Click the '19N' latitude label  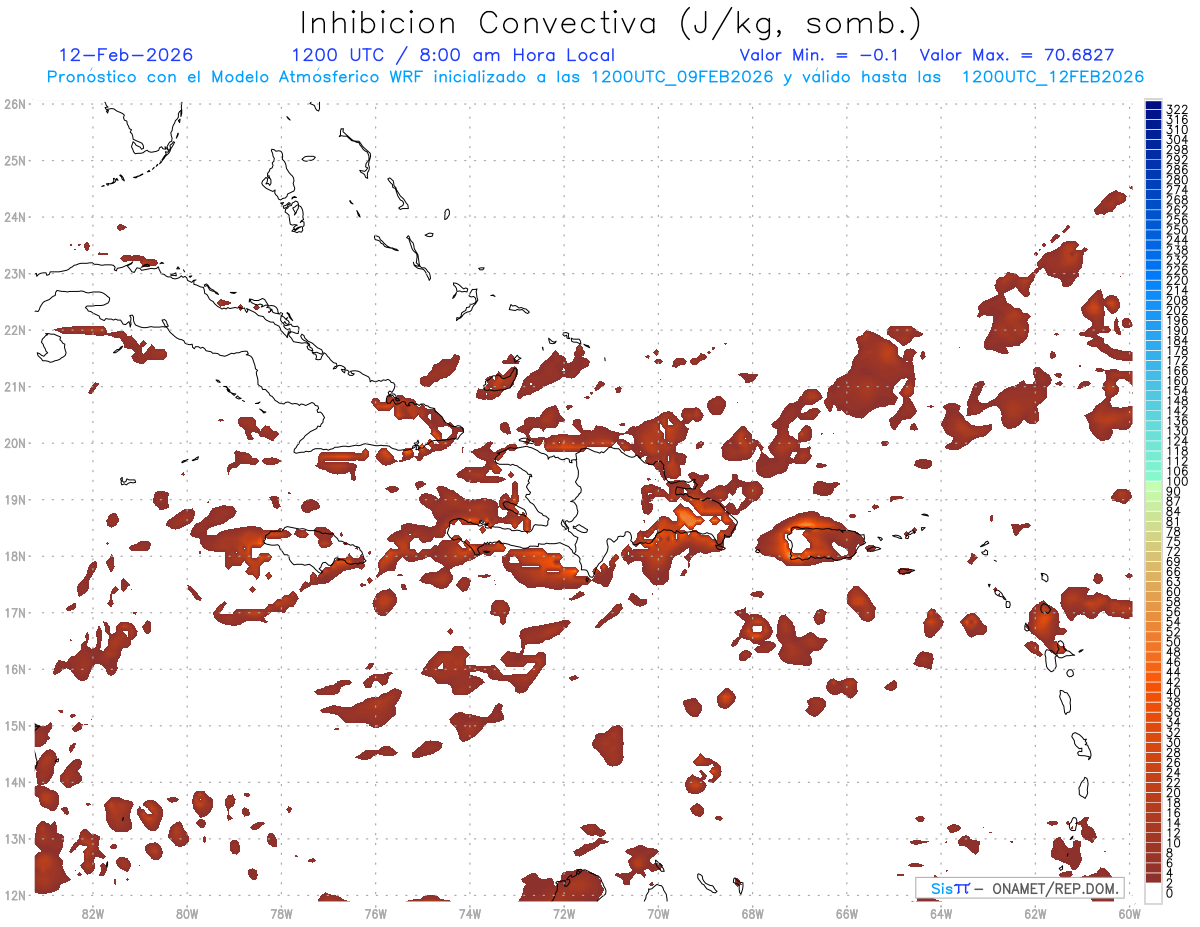pos(15,499)
